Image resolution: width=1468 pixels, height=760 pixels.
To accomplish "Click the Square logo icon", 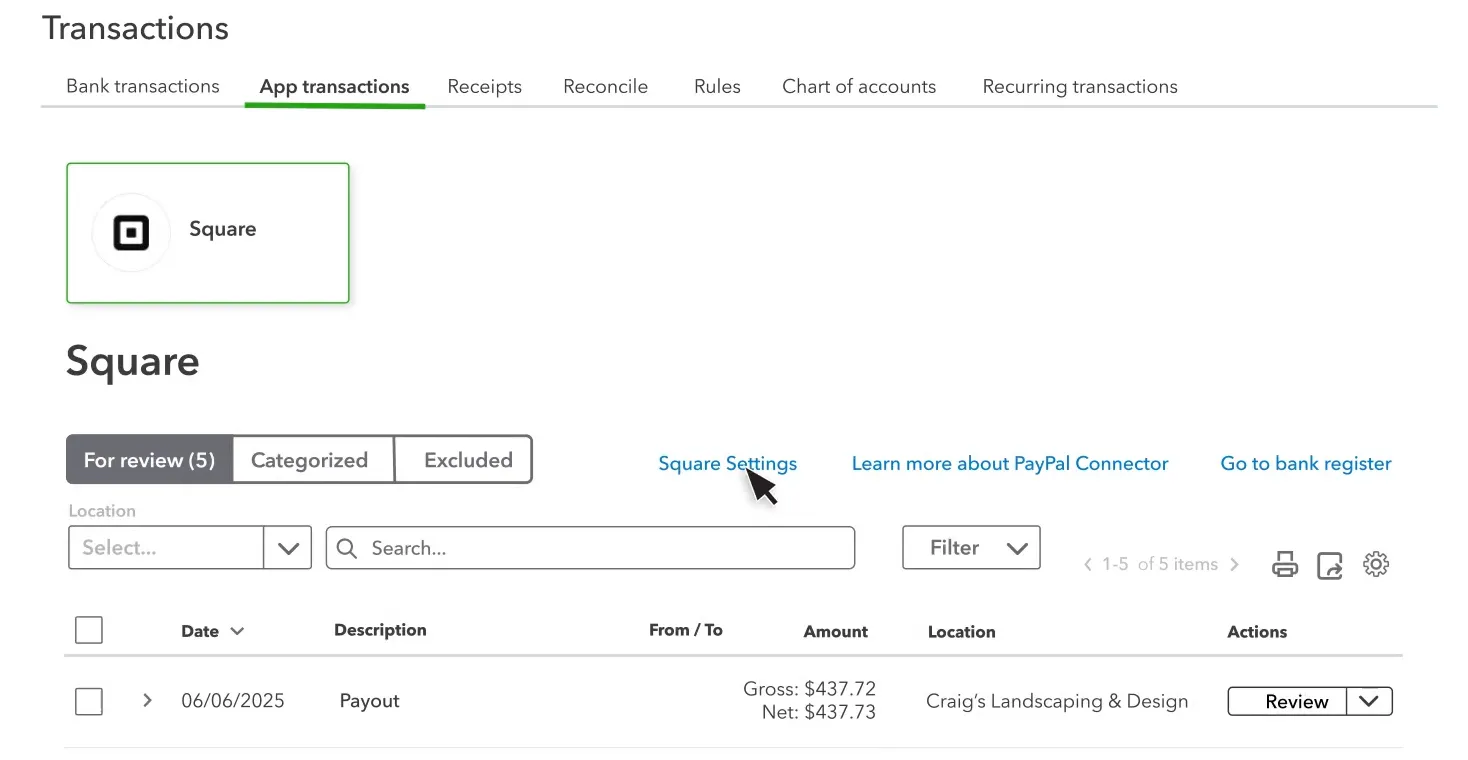I will [131, 233].
